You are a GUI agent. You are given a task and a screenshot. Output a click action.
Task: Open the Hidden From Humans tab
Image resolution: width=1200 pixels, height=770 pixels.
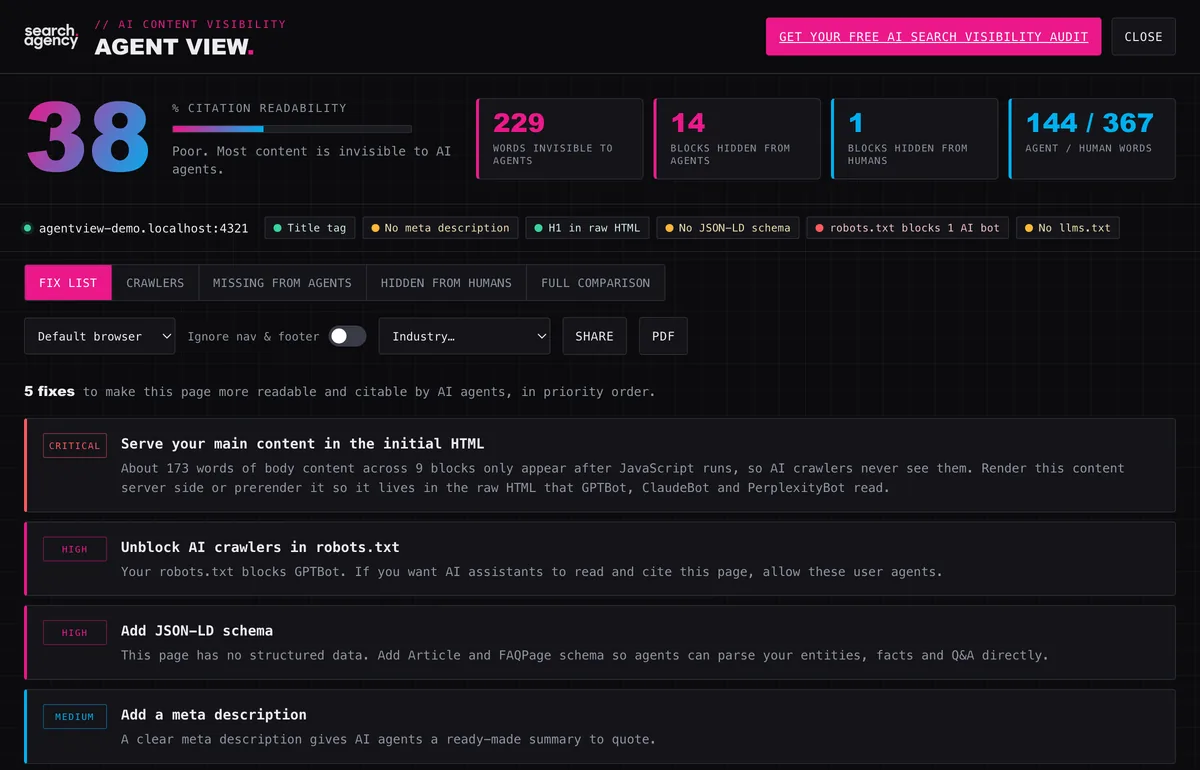(x=446, y=283)
